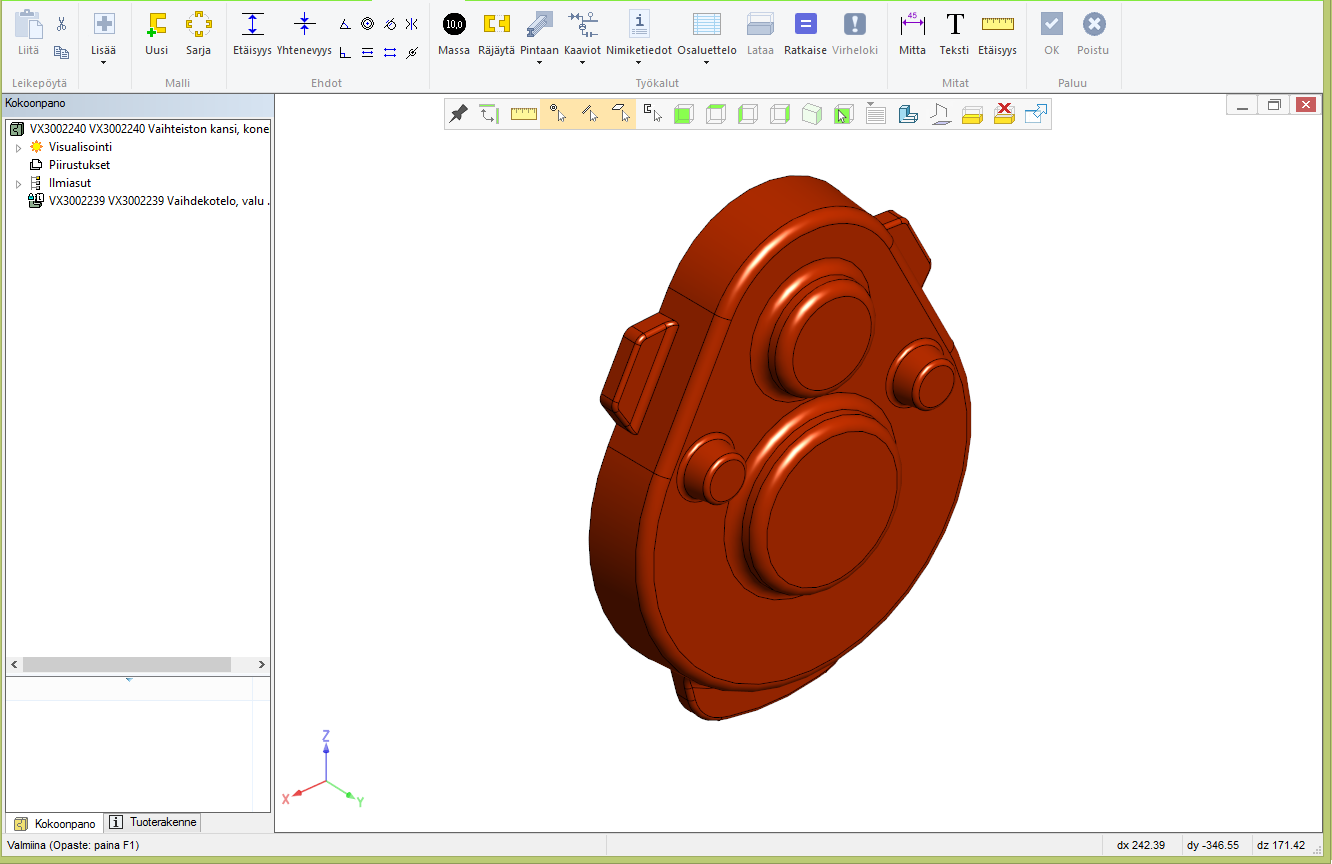Click the Massa mass calculation tool
Image resolution: width=1332 pixels, height=864 pixels.
[x=454, y=33]
